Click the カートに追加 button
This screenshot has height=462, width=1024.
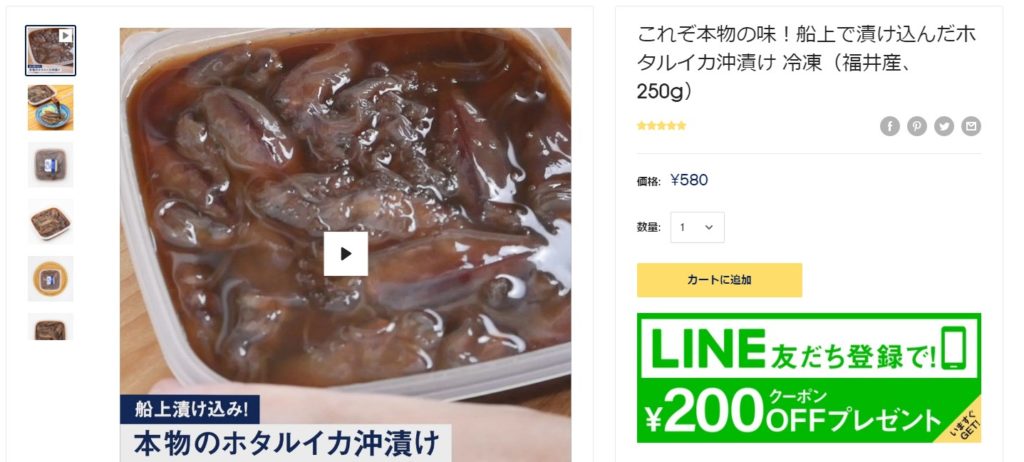719,280
